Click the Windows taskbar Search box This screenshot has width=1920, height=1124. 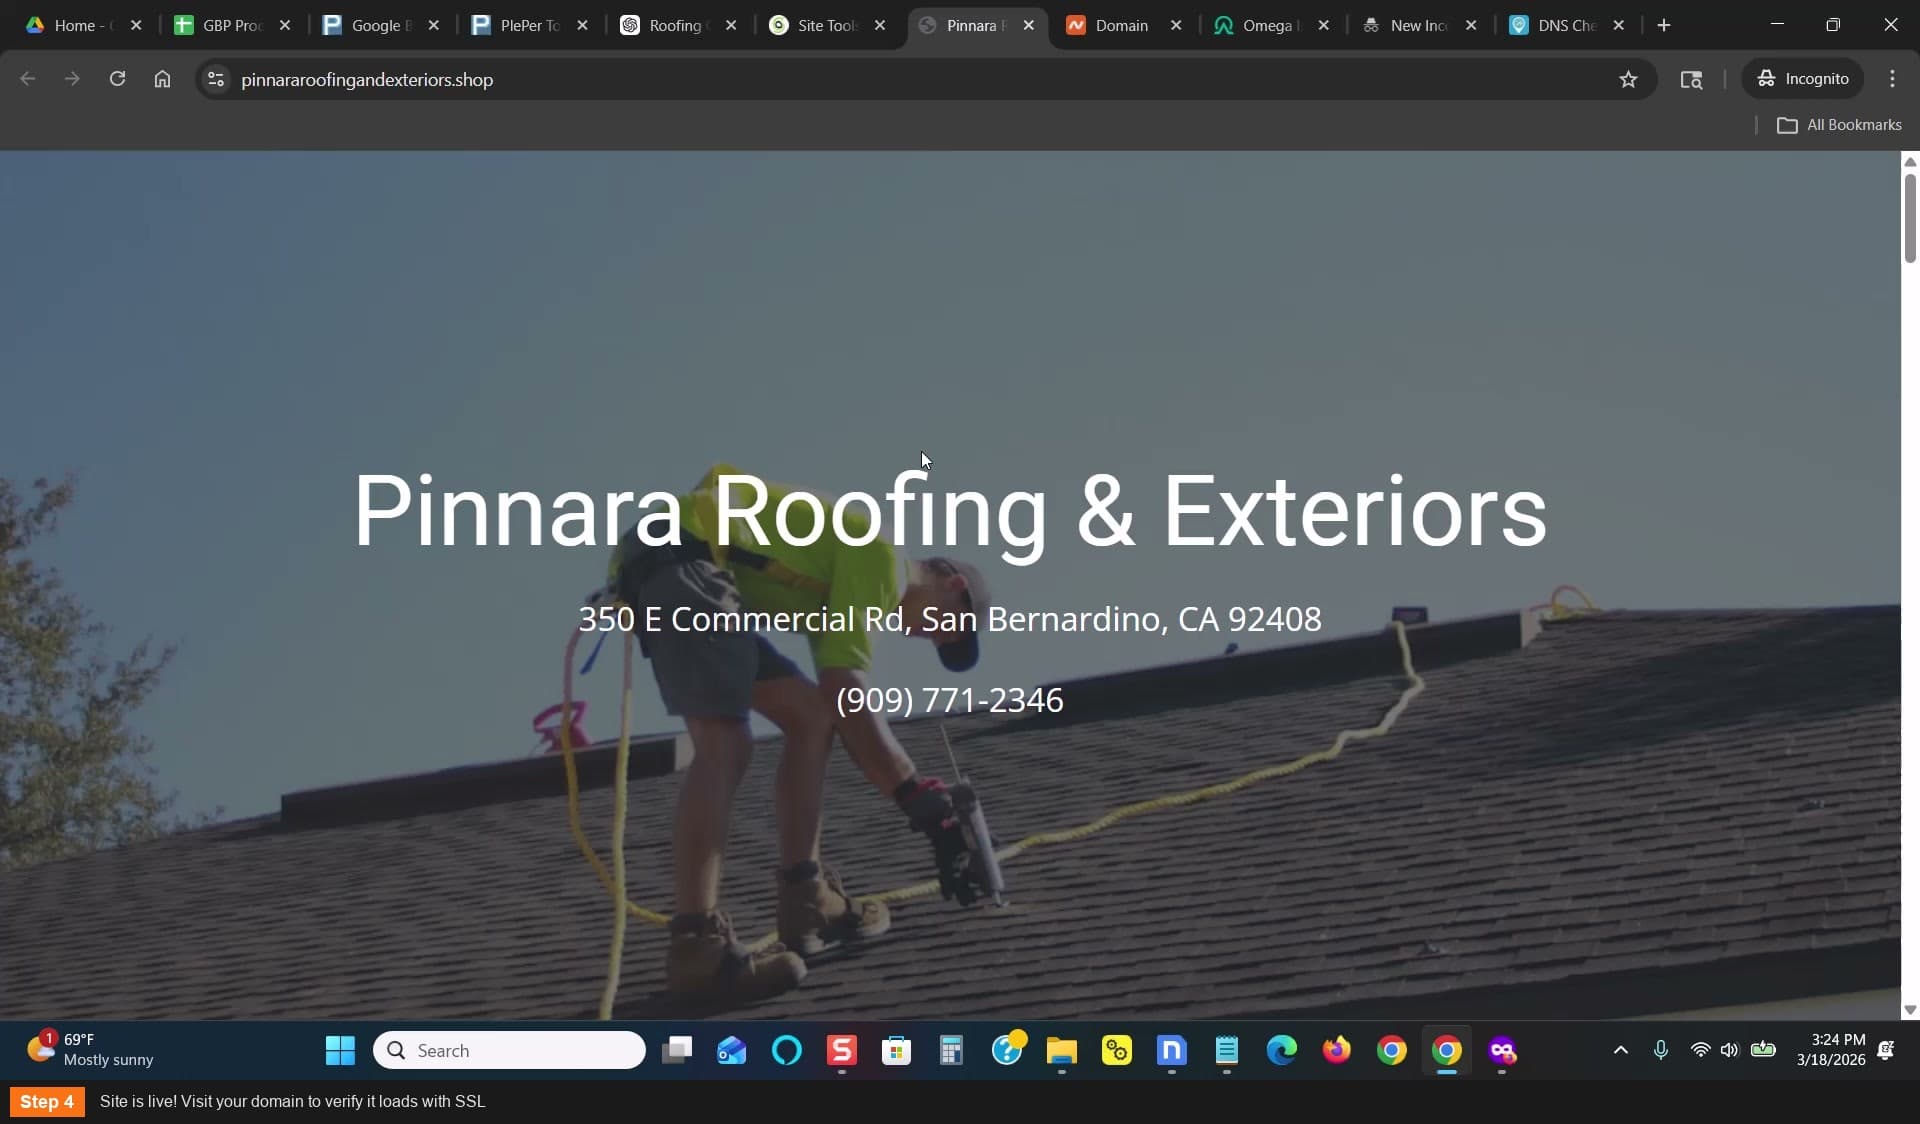tap(509, 1050)
